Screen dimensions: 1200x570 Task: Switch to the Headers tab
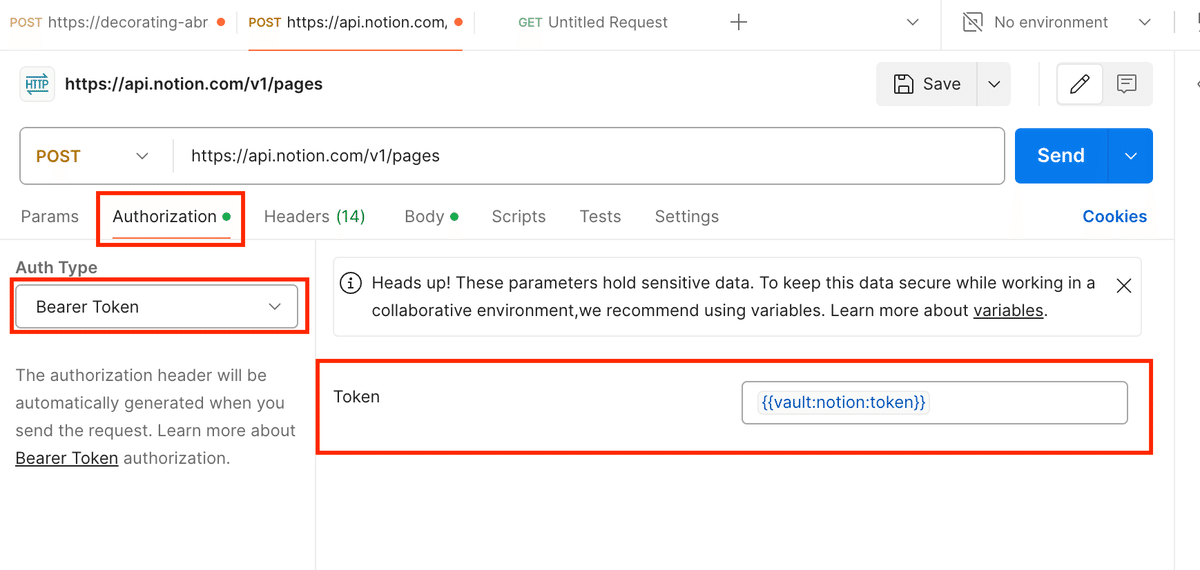(x=314, y=216)
